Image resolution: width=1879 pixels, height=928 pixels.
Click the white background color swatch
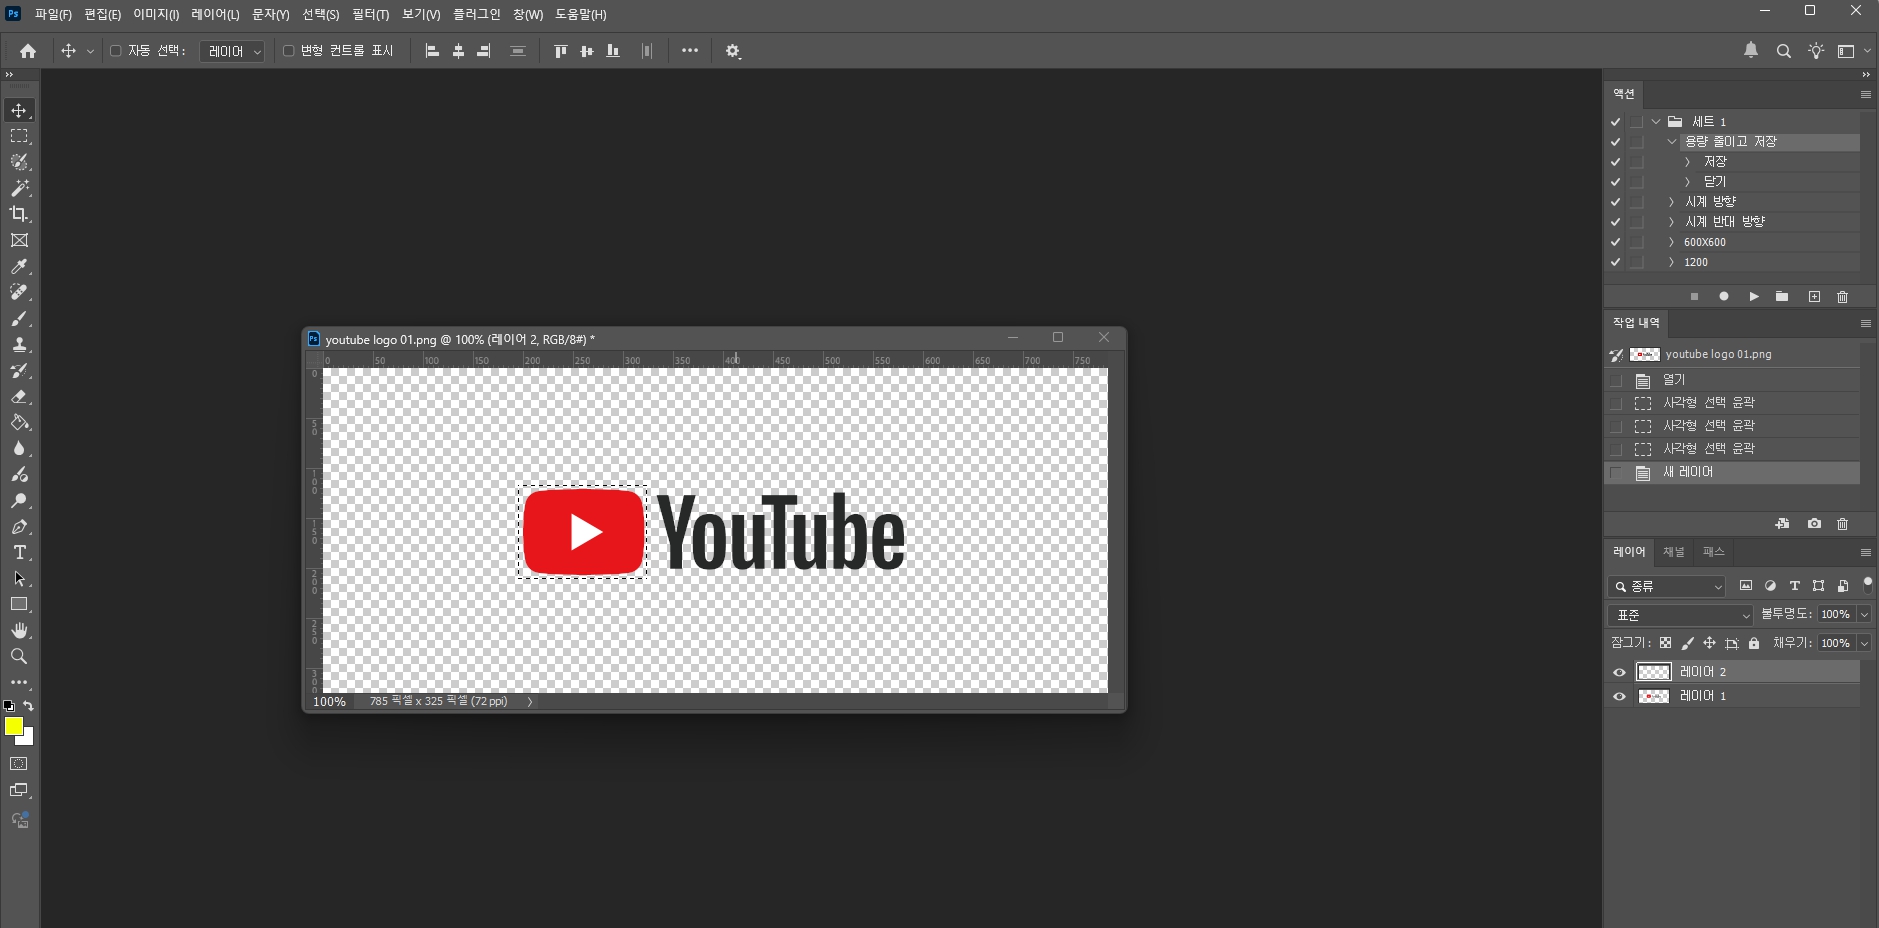pos(28,739)
